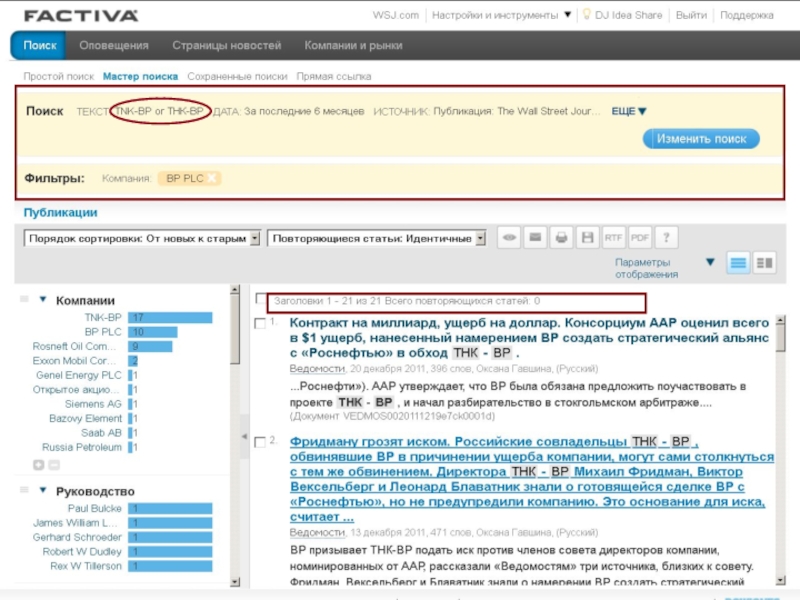Click the Параметры отображения link
800x600 pixels.
click(x=646, y=268)
